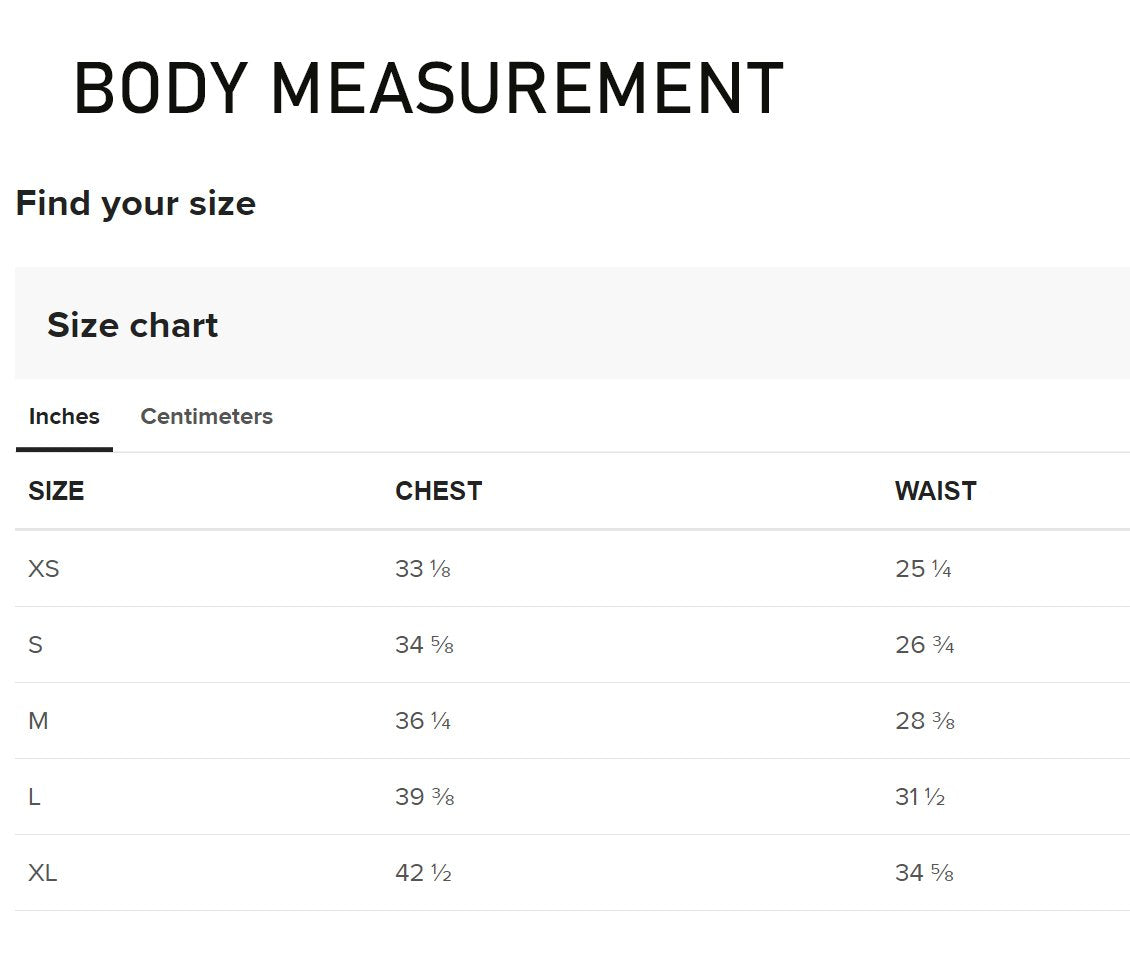The height and width of the screenshot is (954, 1130).
Task: Click the WAIST column header
Action: coord(935,491)
